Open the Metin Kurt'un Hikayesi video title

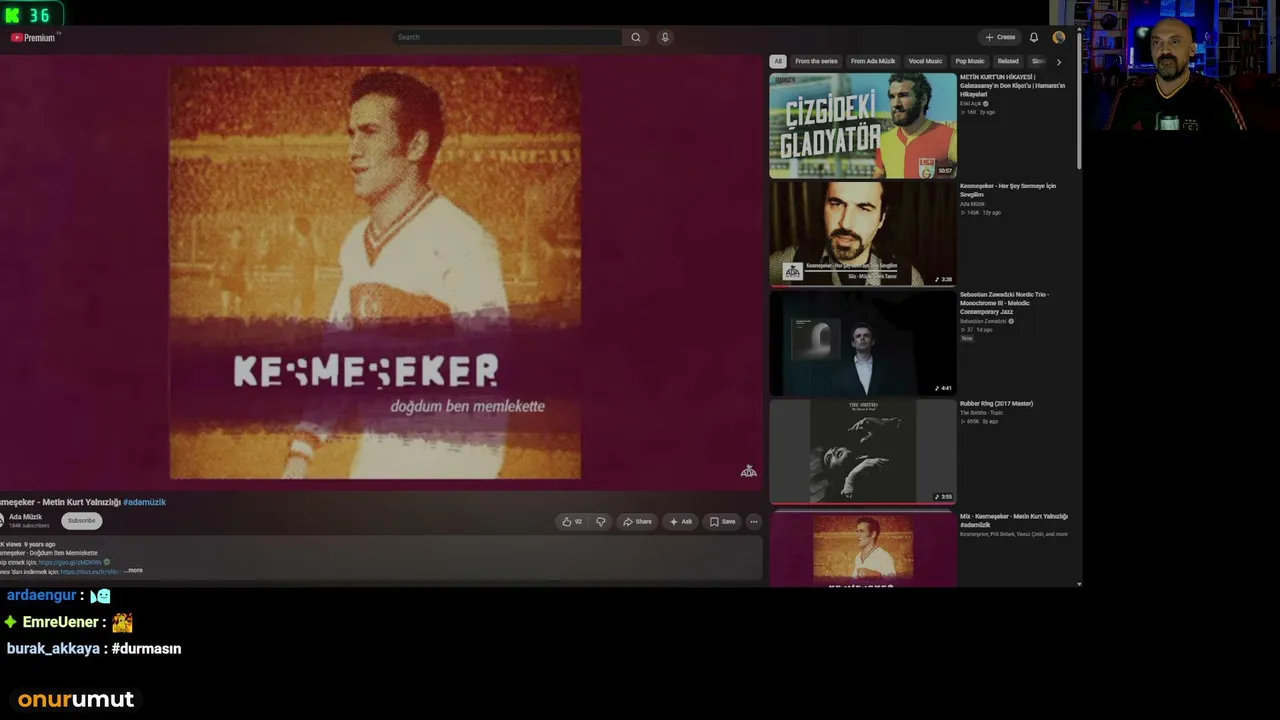pyautogui.click(x=1012, y=85)
